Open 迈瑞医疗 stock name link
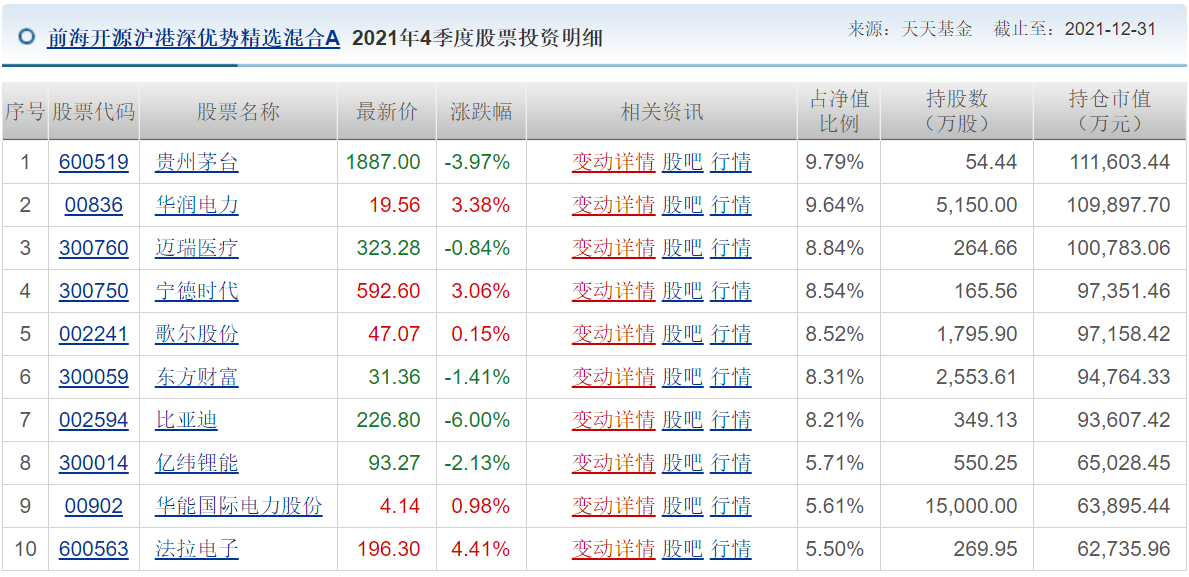 [x=196, y=247]
